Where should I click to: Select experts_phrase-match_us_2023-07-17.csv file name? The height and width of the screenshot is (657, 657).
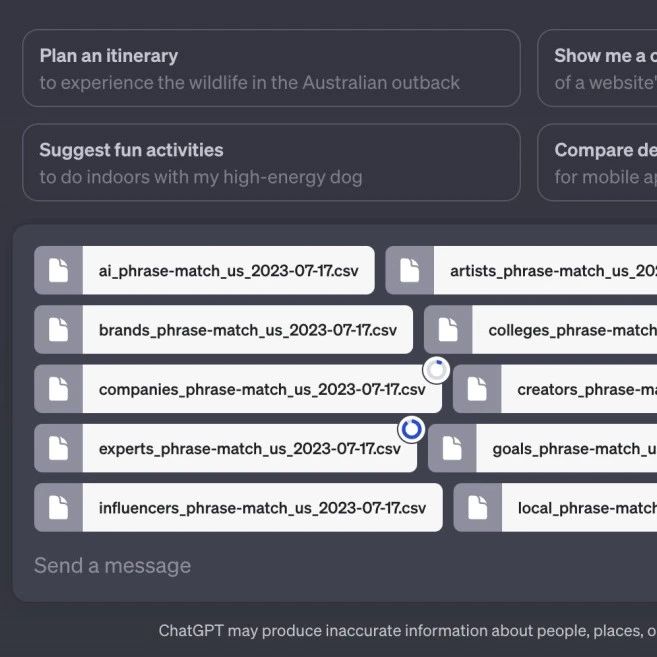tap(250, 449)
